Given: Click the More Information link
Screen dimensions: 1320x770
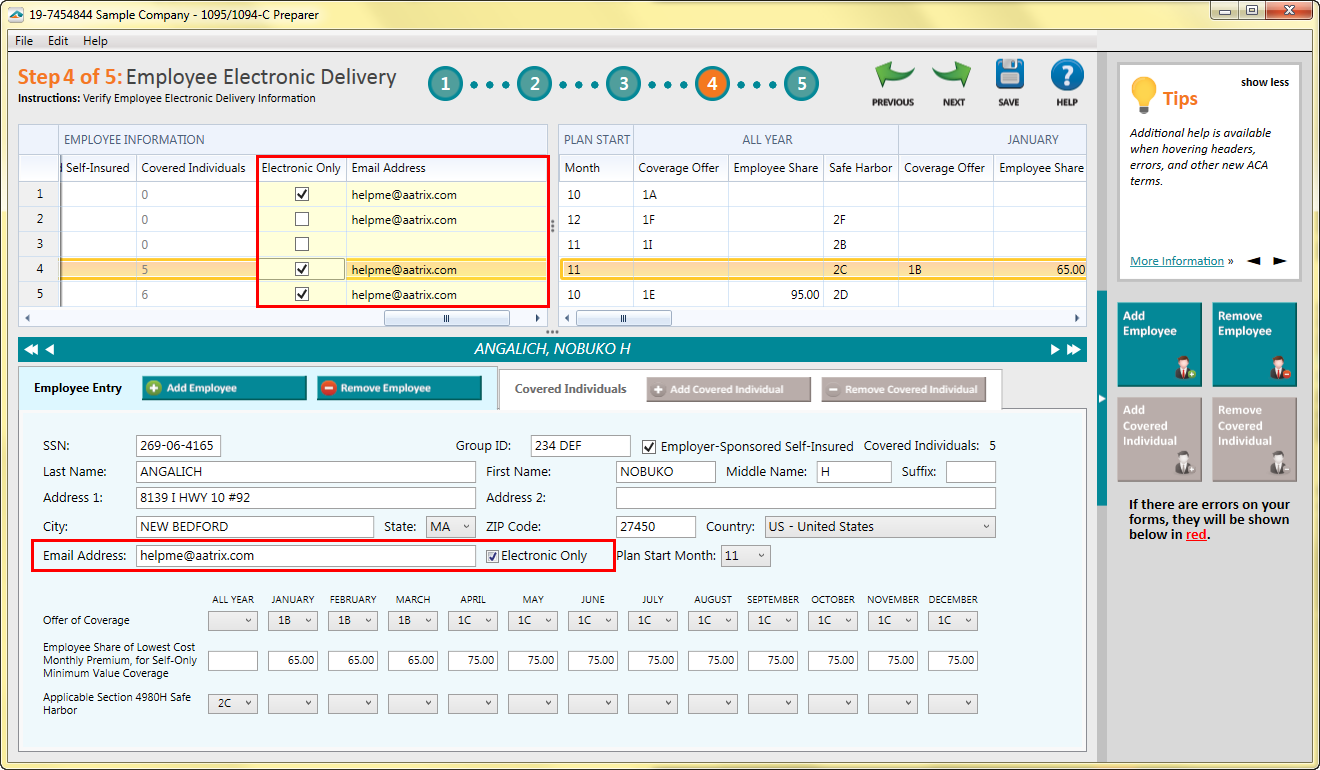Looking at the screenshot, I should click(1176, 261).
